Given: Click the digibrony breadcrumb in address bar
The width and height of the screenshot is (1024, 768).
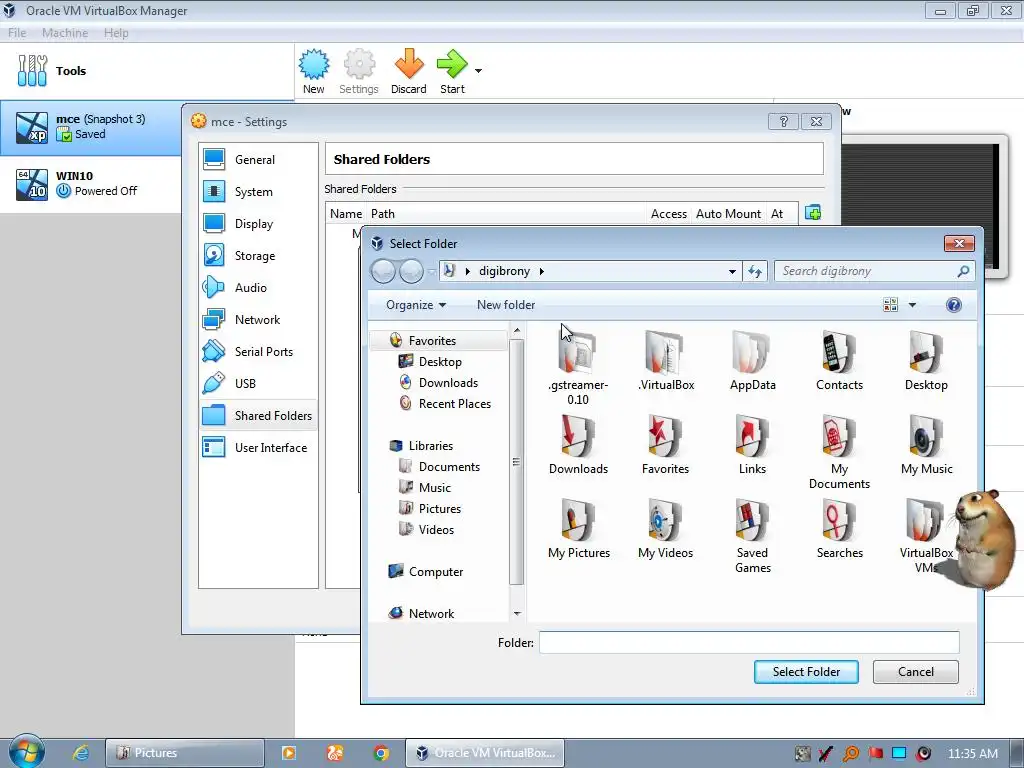Looking at the screenshot, I should (x=504, y=271).
